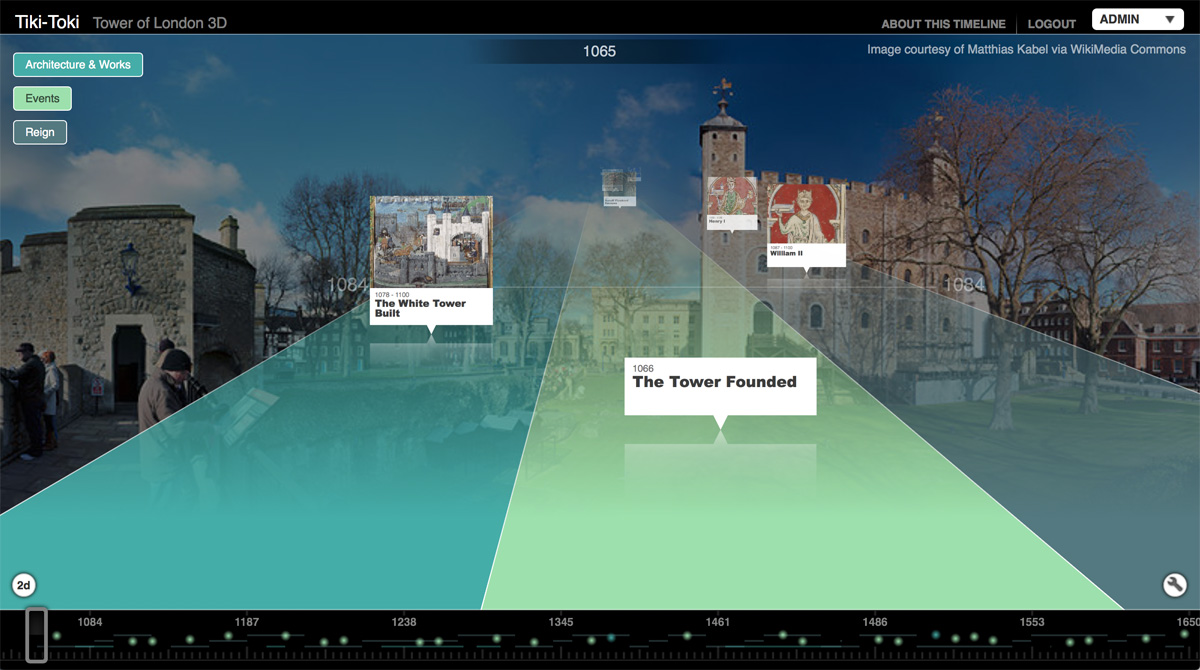Click the LOGOUT link
The height and width of the screenshot is (670, 1200).
point(1051,23)
